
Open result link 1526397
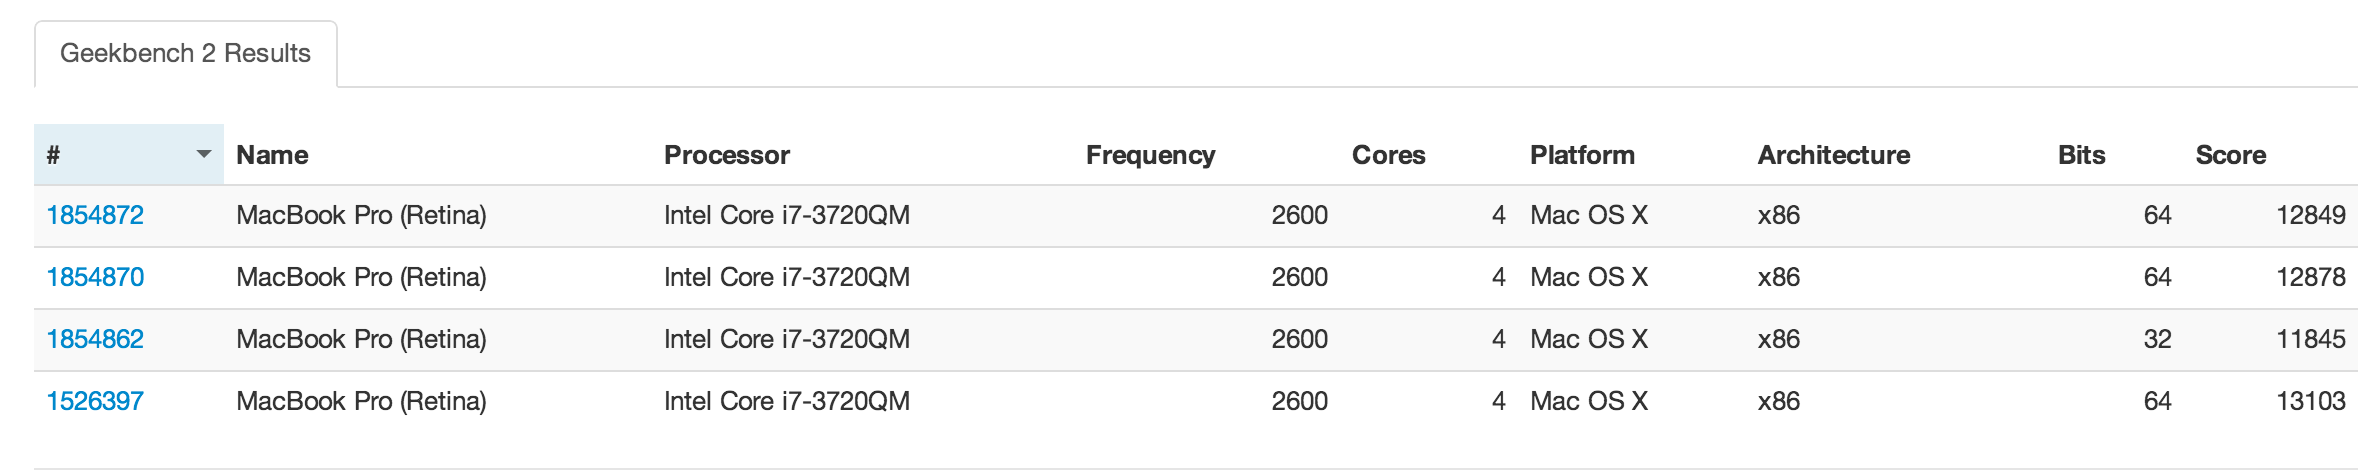[x=95, y=401]
